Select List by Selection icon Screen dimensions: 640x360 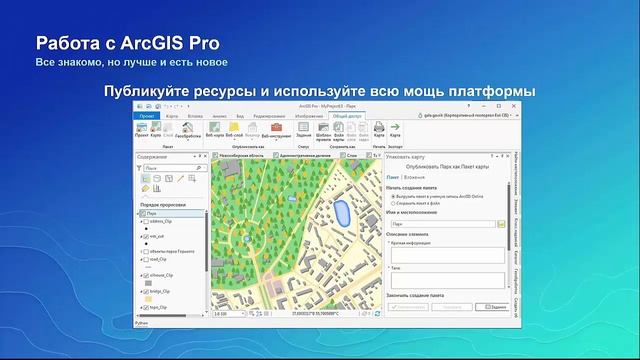pyautogui.click(x=169, y=178)
